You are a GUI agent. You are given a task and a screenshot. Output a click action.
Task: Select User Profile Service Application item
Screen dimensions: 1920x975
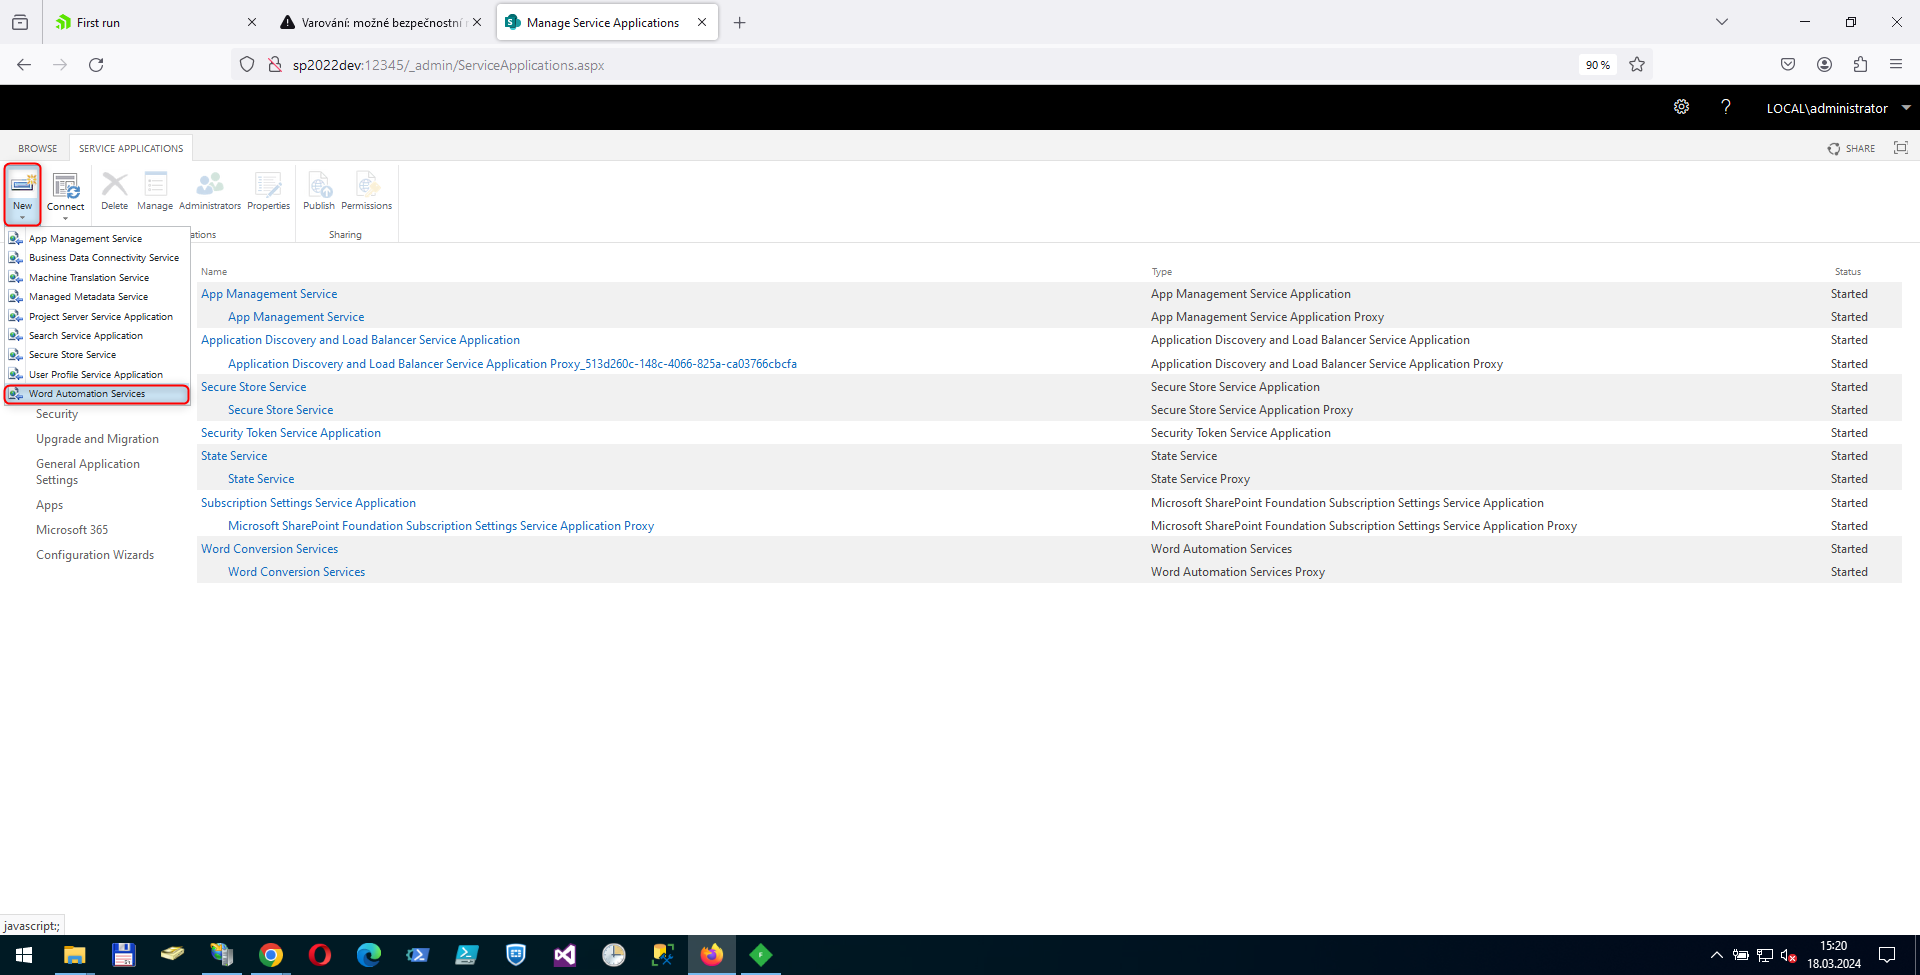[x=97, y=375]
